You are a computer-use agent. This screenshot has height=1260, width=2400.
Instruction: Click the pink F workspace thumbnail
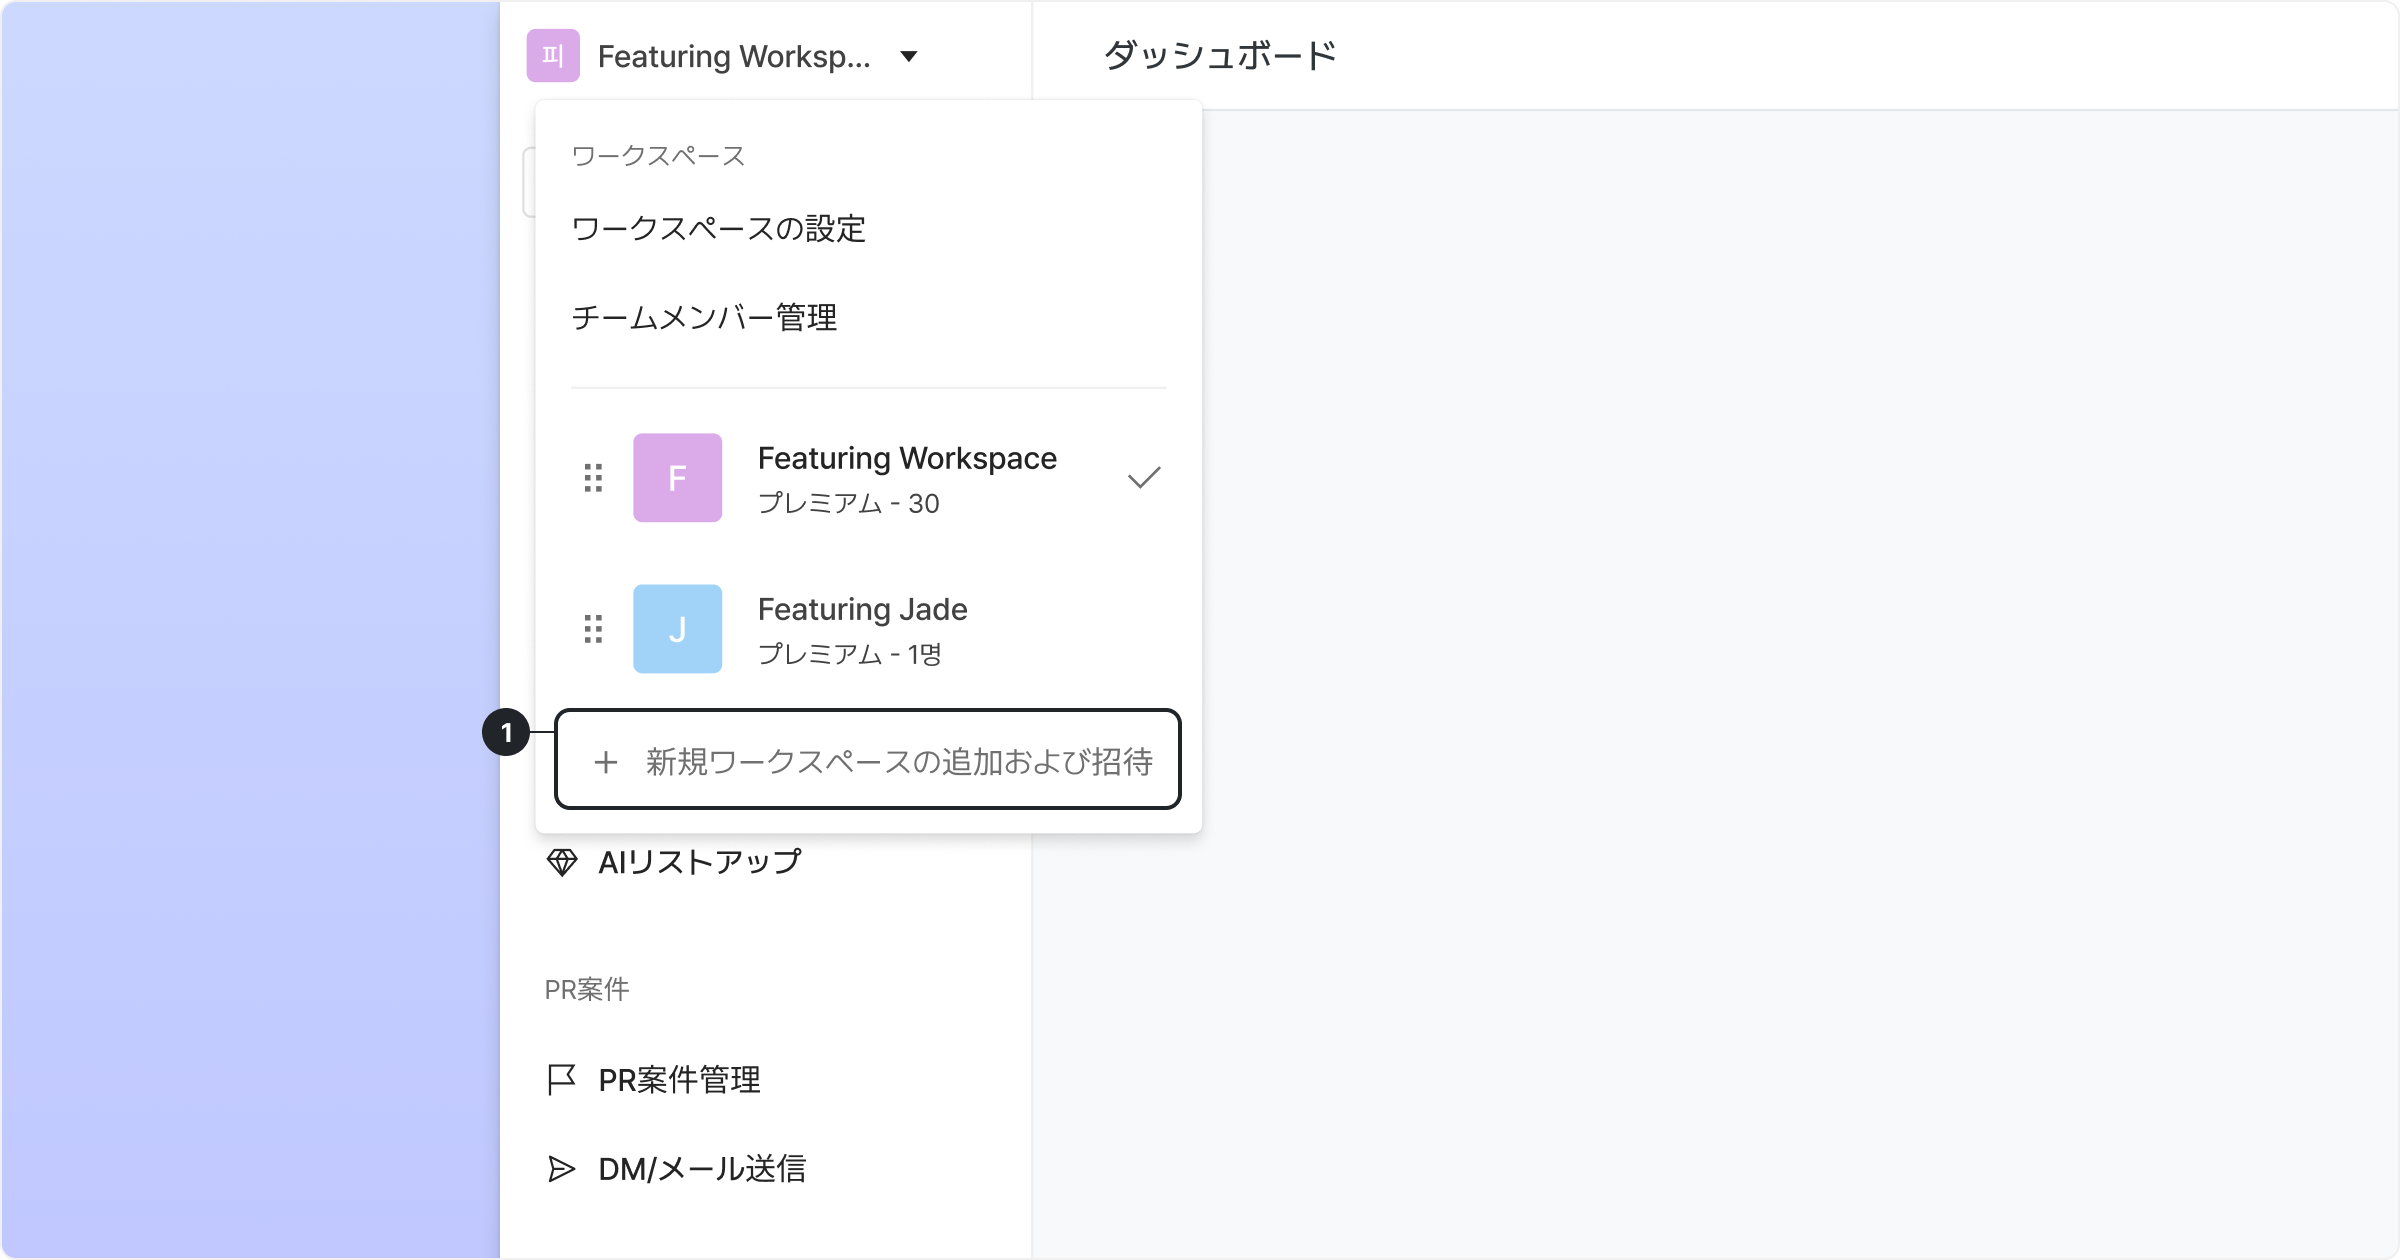677,478
